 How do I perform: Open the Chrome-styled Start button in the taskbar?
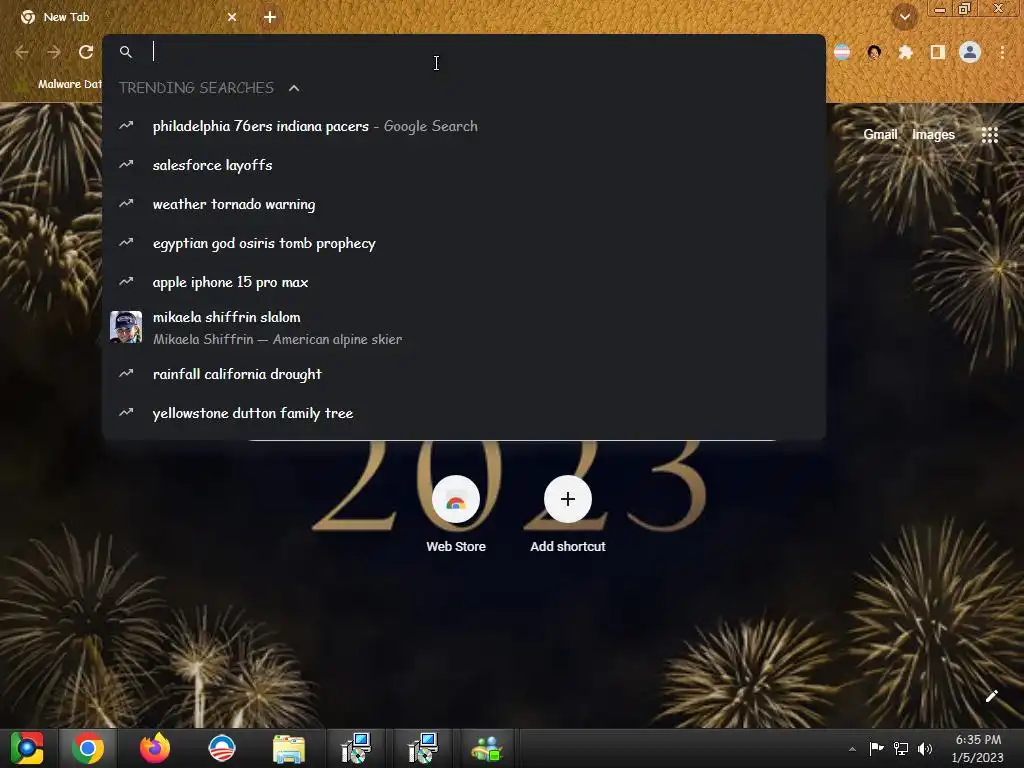pyautogui.click(x=27, y=748)
